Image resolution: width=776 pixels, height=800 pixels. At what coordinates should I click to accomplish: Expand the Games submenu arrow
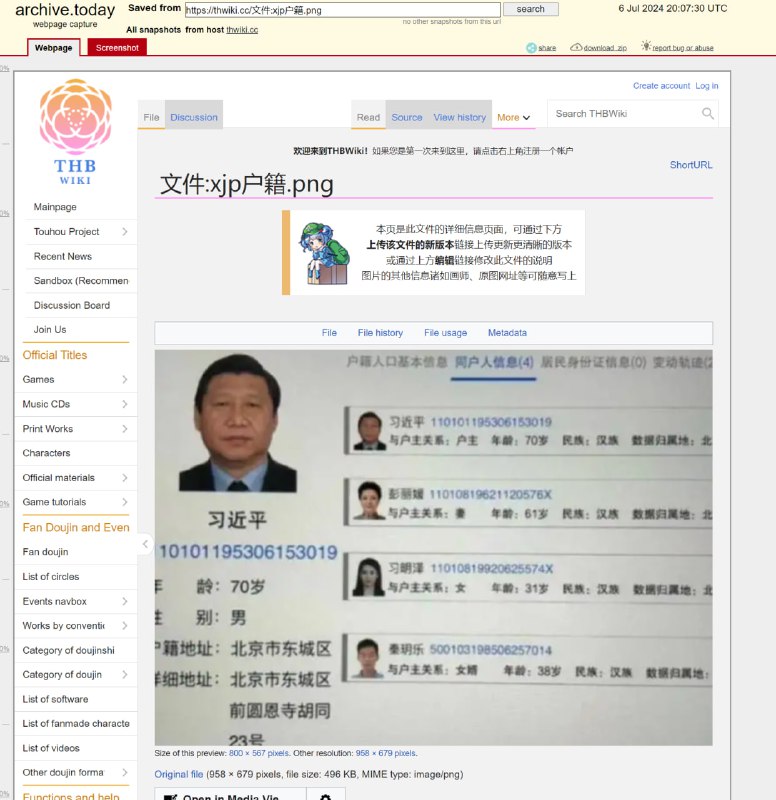pyautogui.click(x=125, y=379)
